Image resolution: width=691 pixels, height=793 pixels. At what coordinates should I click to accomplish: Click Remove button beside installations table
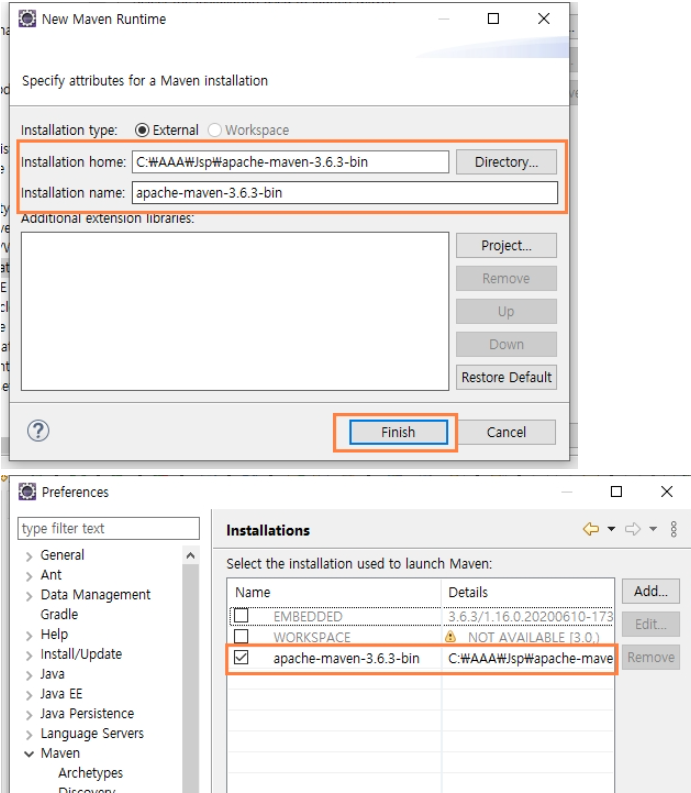coord(651,657)
